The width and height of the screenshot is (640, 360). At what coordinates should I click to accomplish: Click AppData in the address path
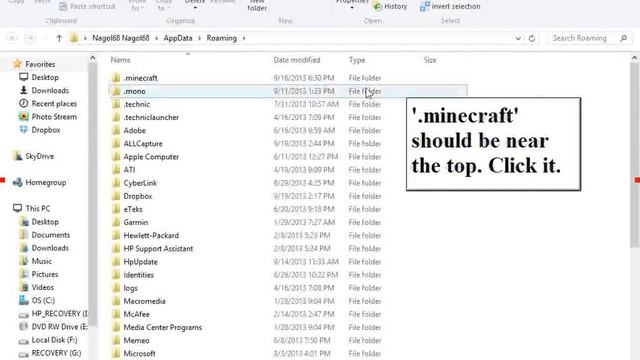(178, 38)
